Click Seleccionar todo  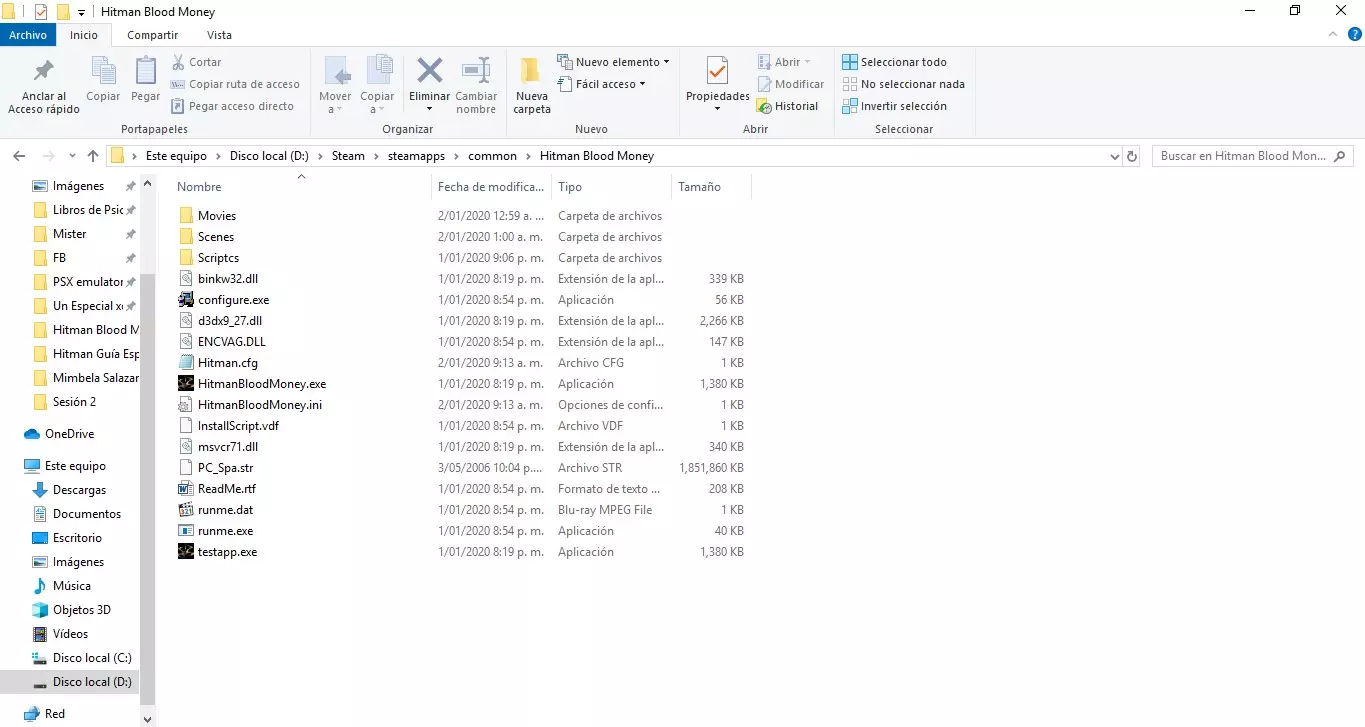(894, 62)
